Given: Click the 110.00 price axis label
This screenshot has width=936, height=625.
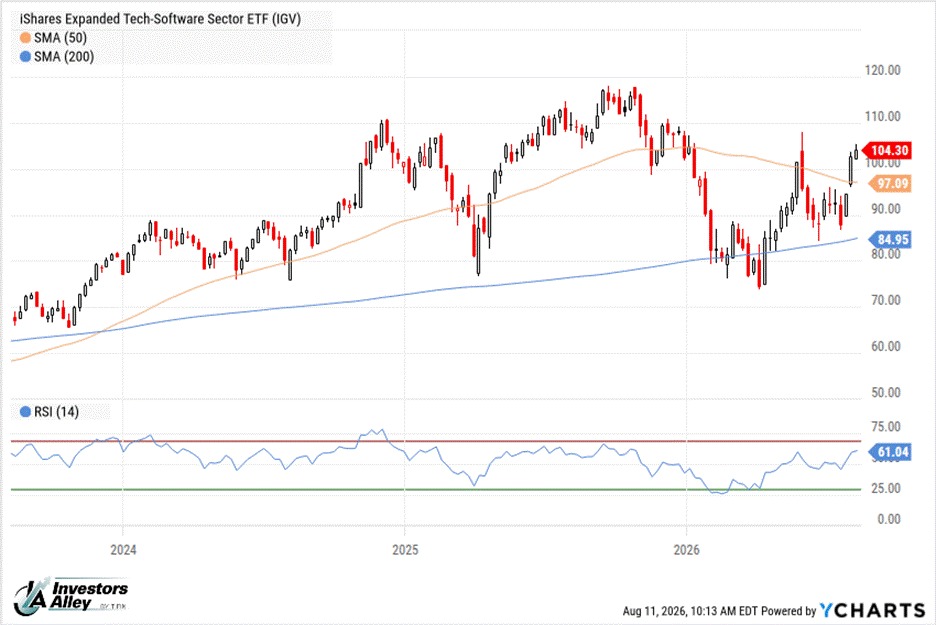Looking at the screenshot, I should click(883, 116).
